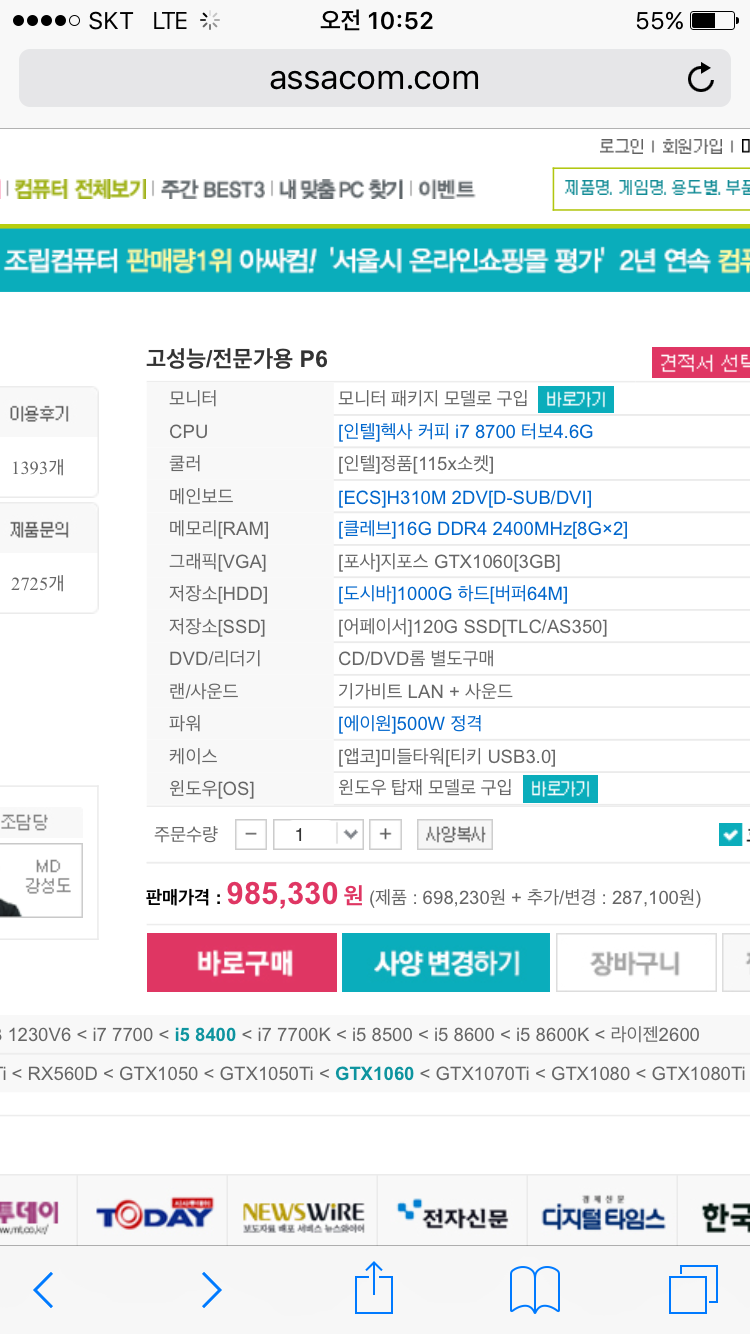
Task: Click 바로가기 in the 윈도우[OS] row
Action: (560, 788)
